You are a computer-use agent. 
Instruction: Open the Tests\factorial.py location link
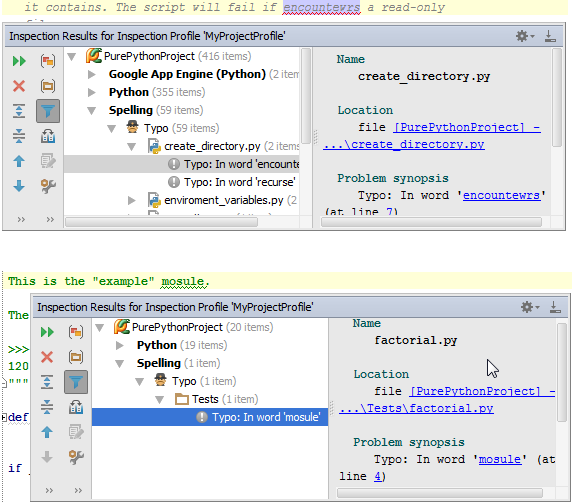(416, 408)
